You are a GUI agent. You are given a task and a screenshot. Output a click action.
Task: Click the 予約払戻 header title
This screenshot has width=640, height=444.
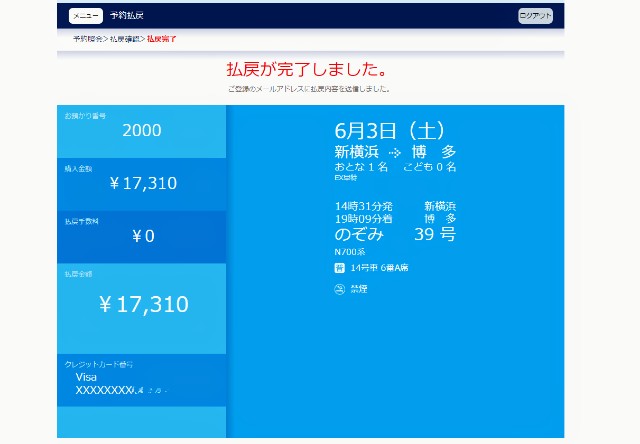click(x=127, y=16)
